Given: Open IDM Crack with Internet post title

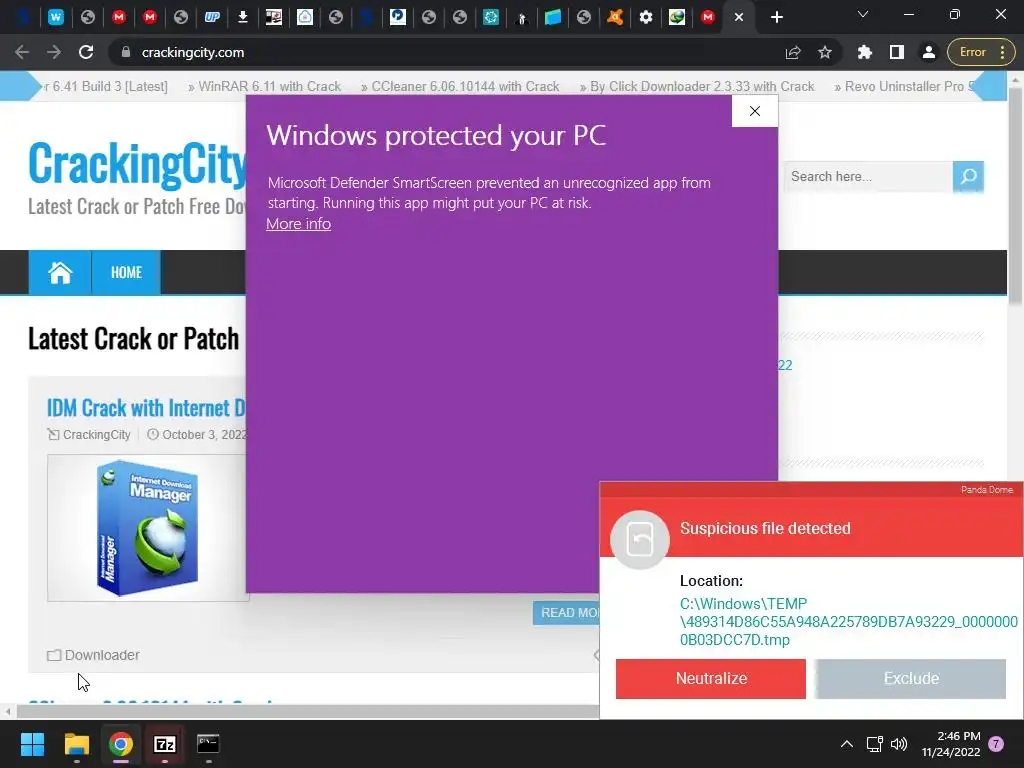Looking at the screenshot, I should 146,408.
